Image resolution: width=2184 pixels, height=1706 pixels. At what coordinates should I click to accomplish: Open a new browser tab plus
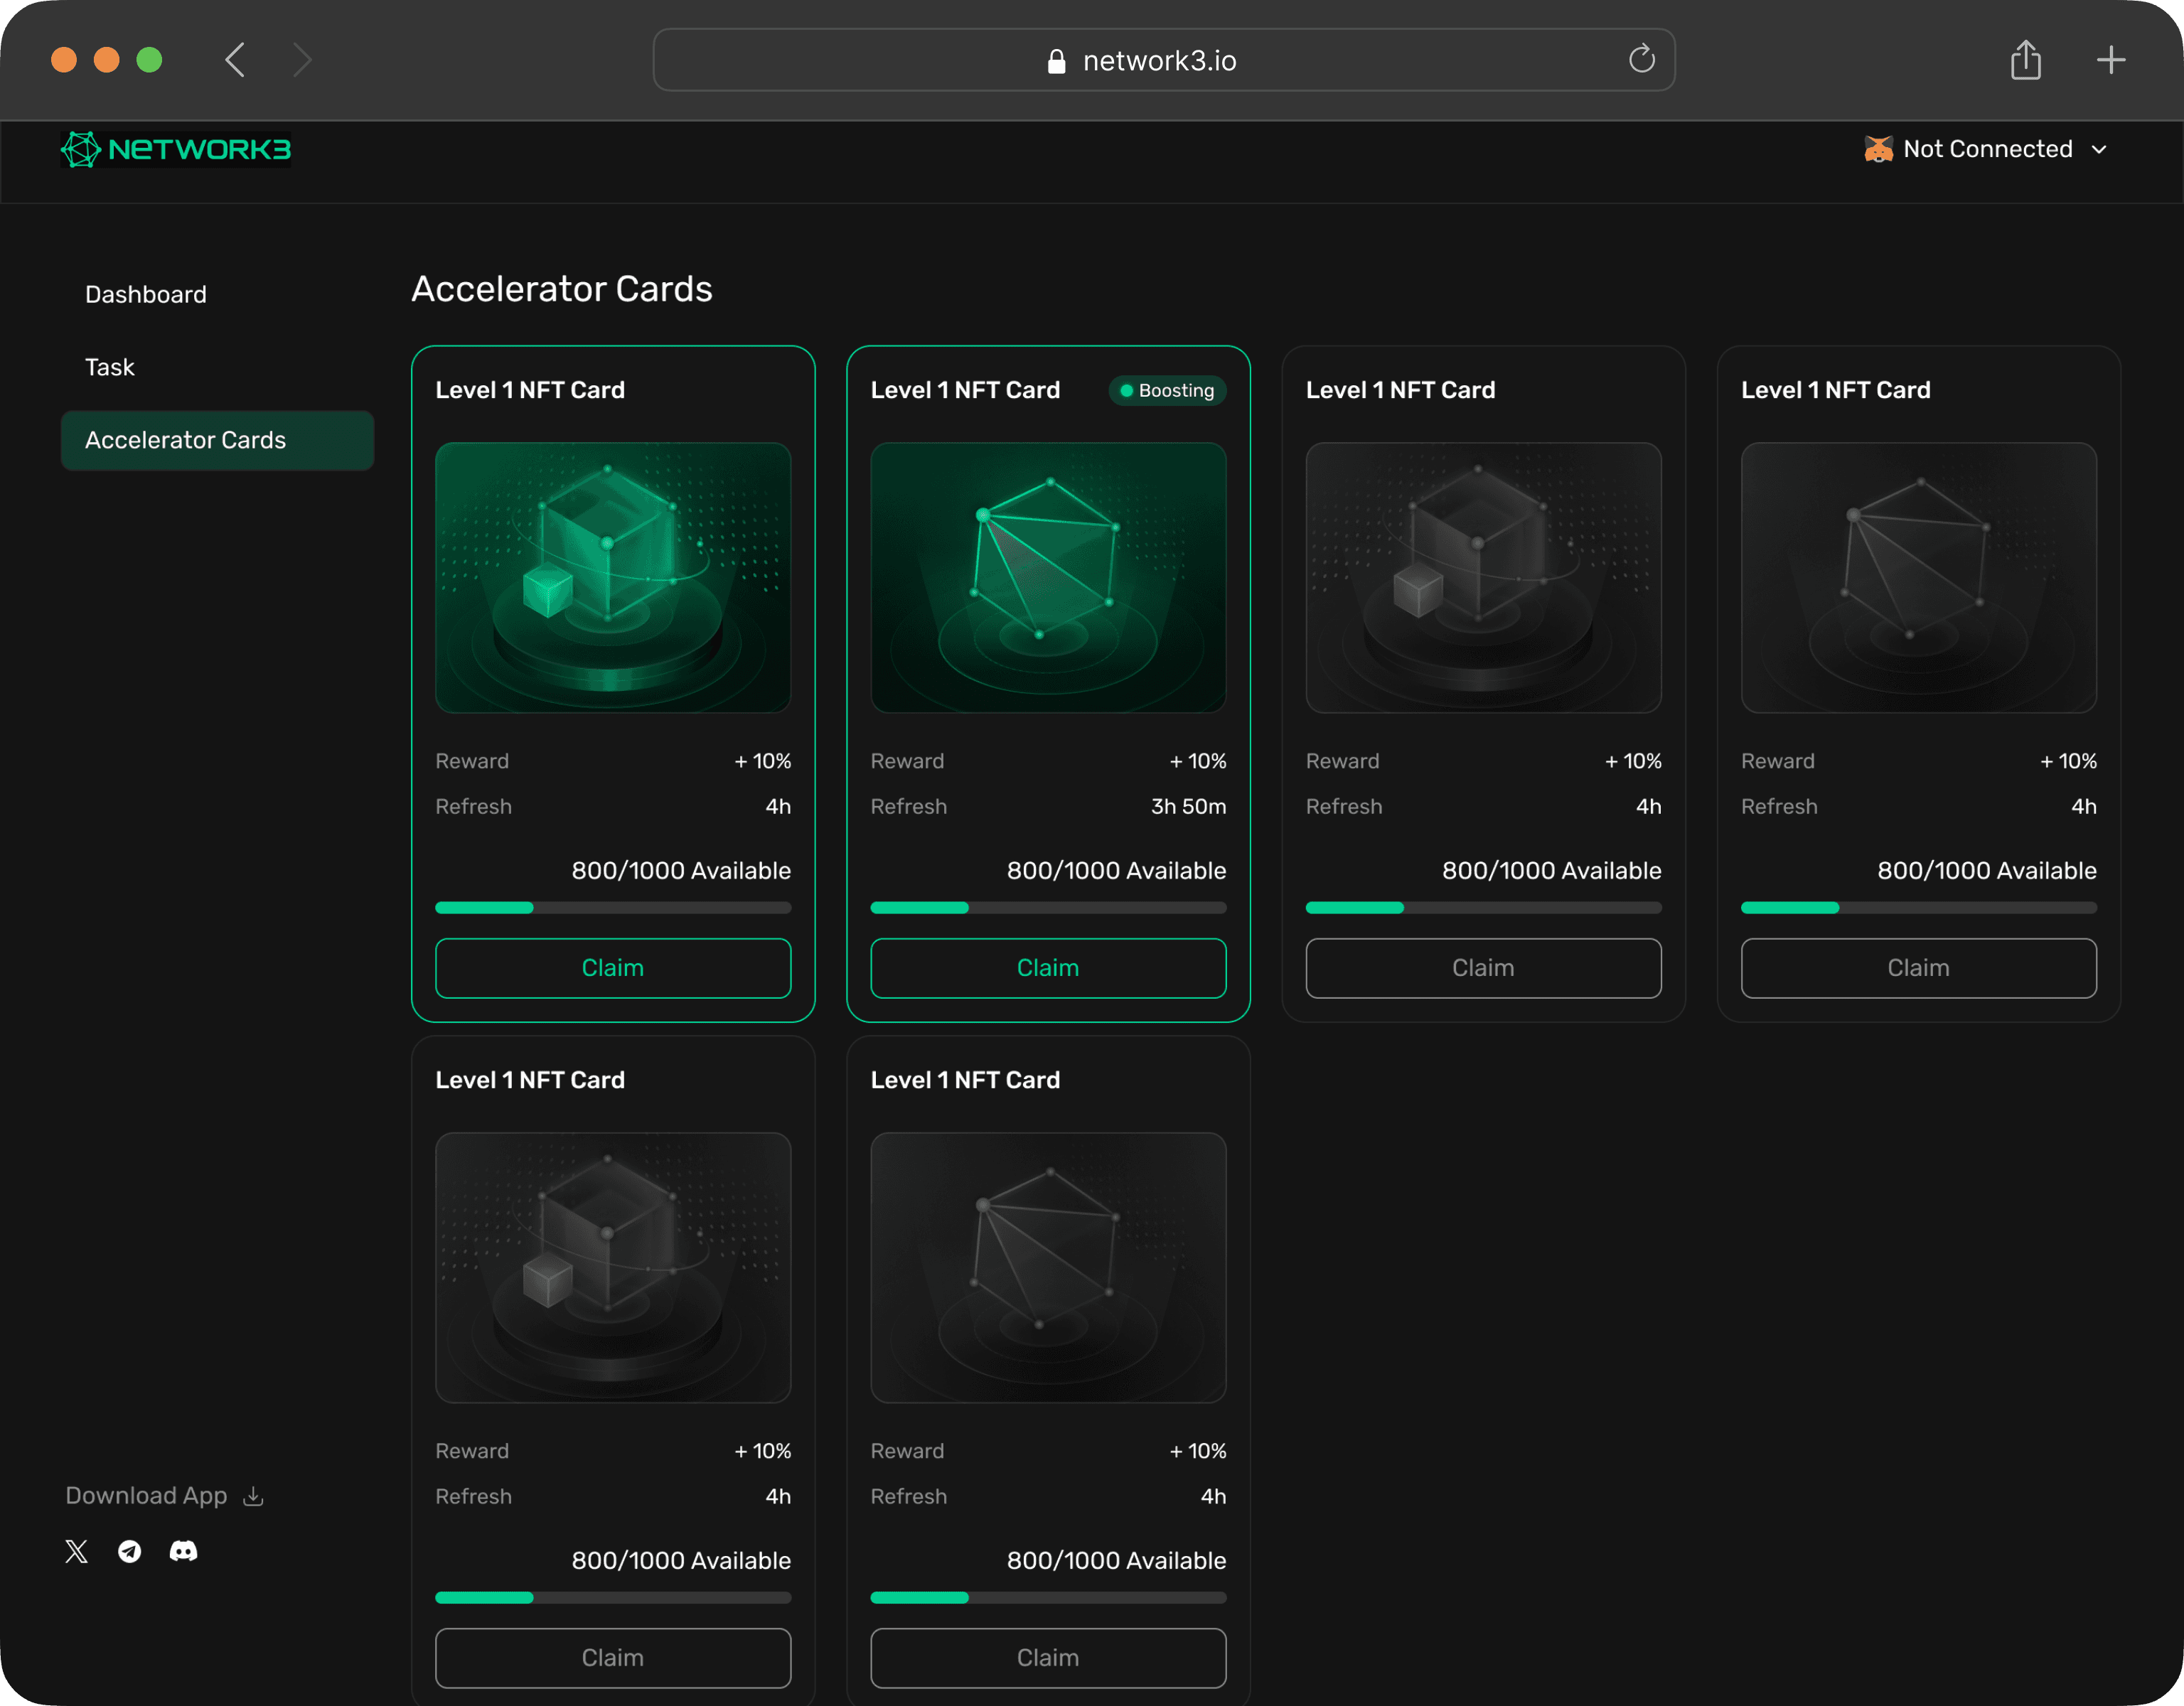[x=2110, y=60]
